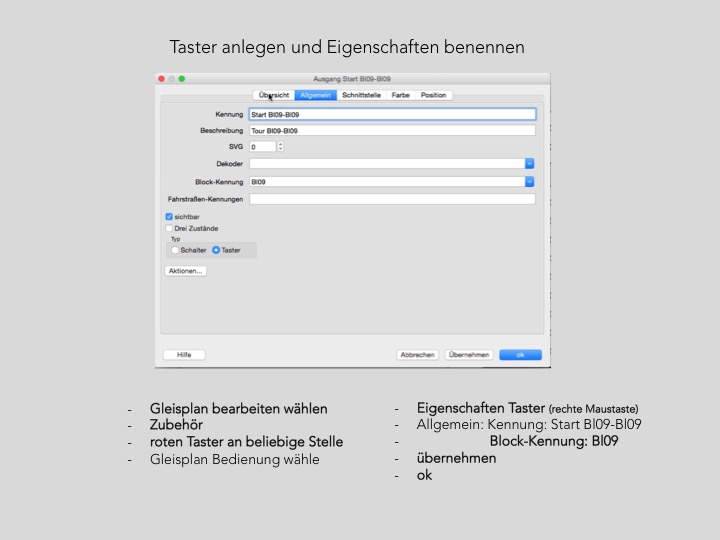Choose the Taster radio option

(216, 250)
